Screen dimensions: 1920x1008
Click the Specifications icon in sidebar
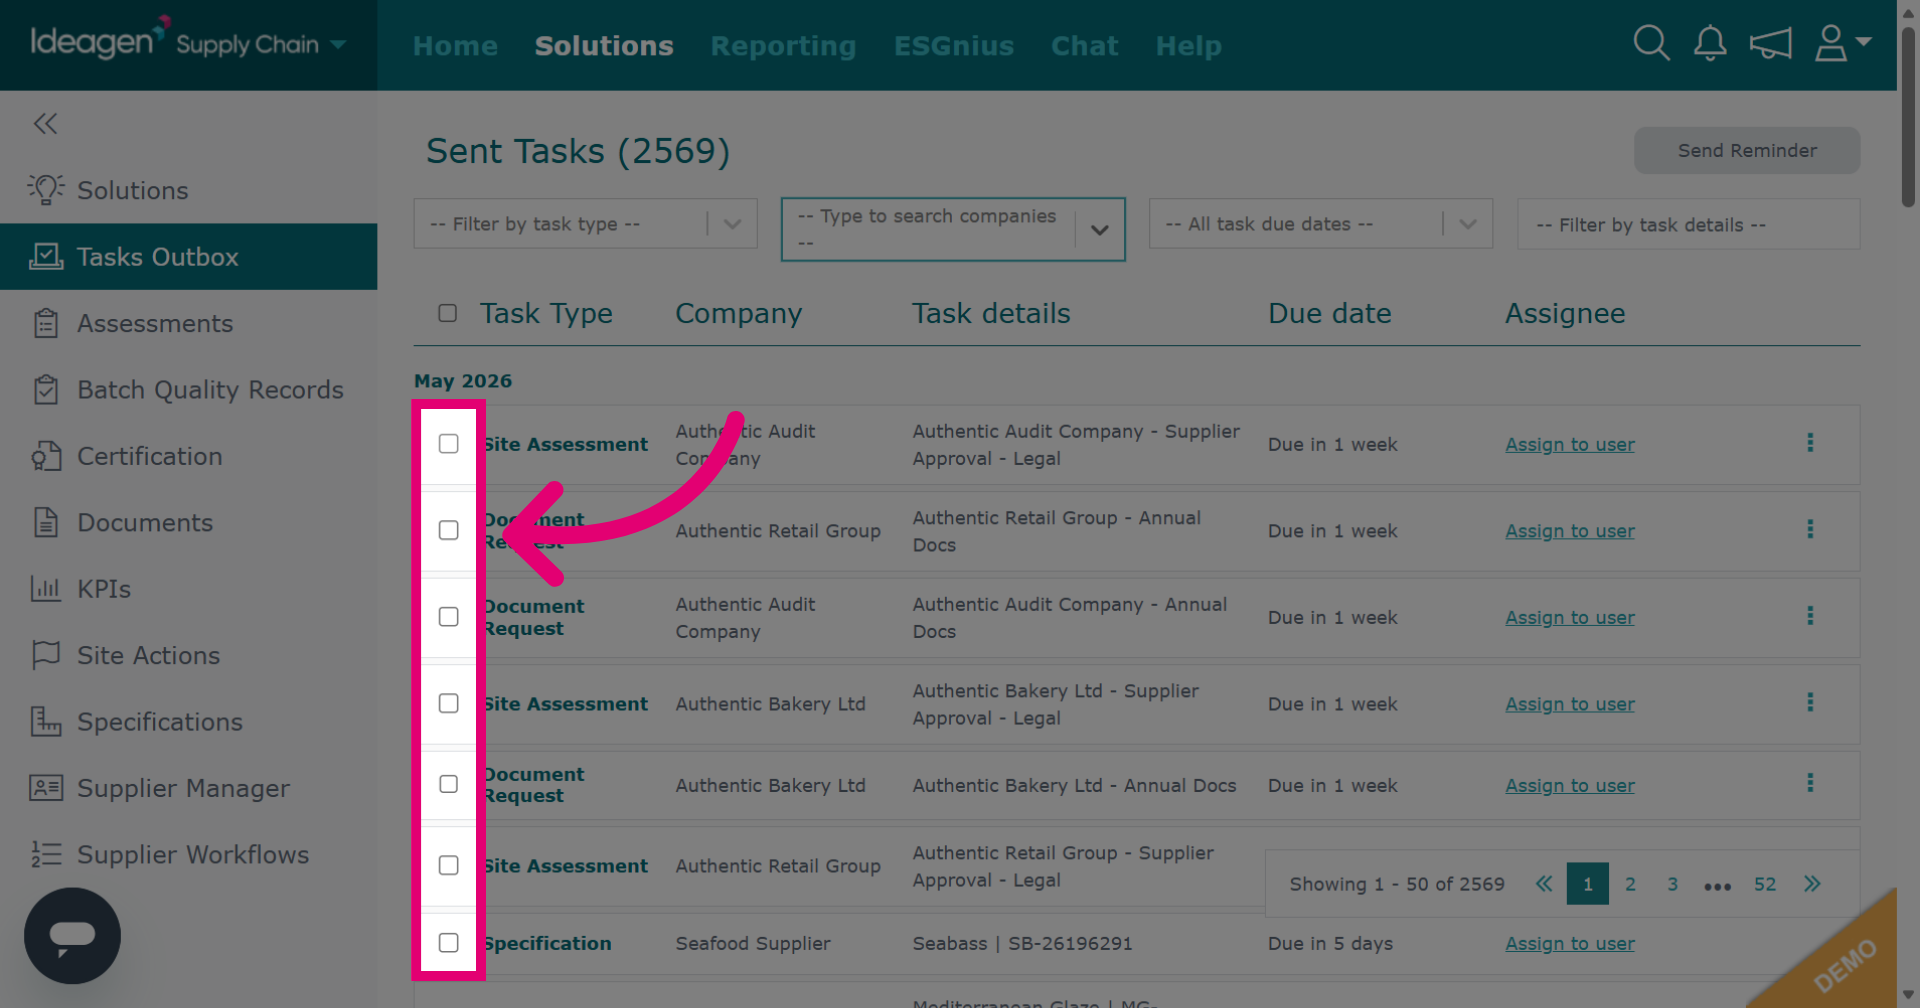(x=45, y=721)
